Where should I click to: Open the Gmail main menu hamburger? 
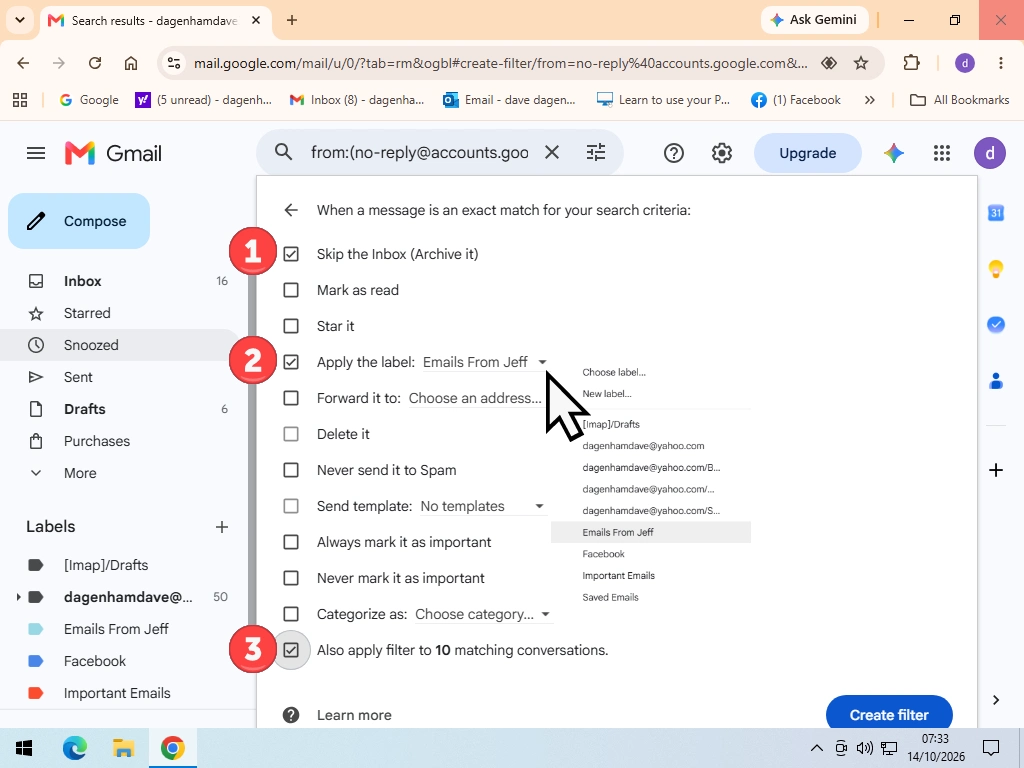click(36, 153)
